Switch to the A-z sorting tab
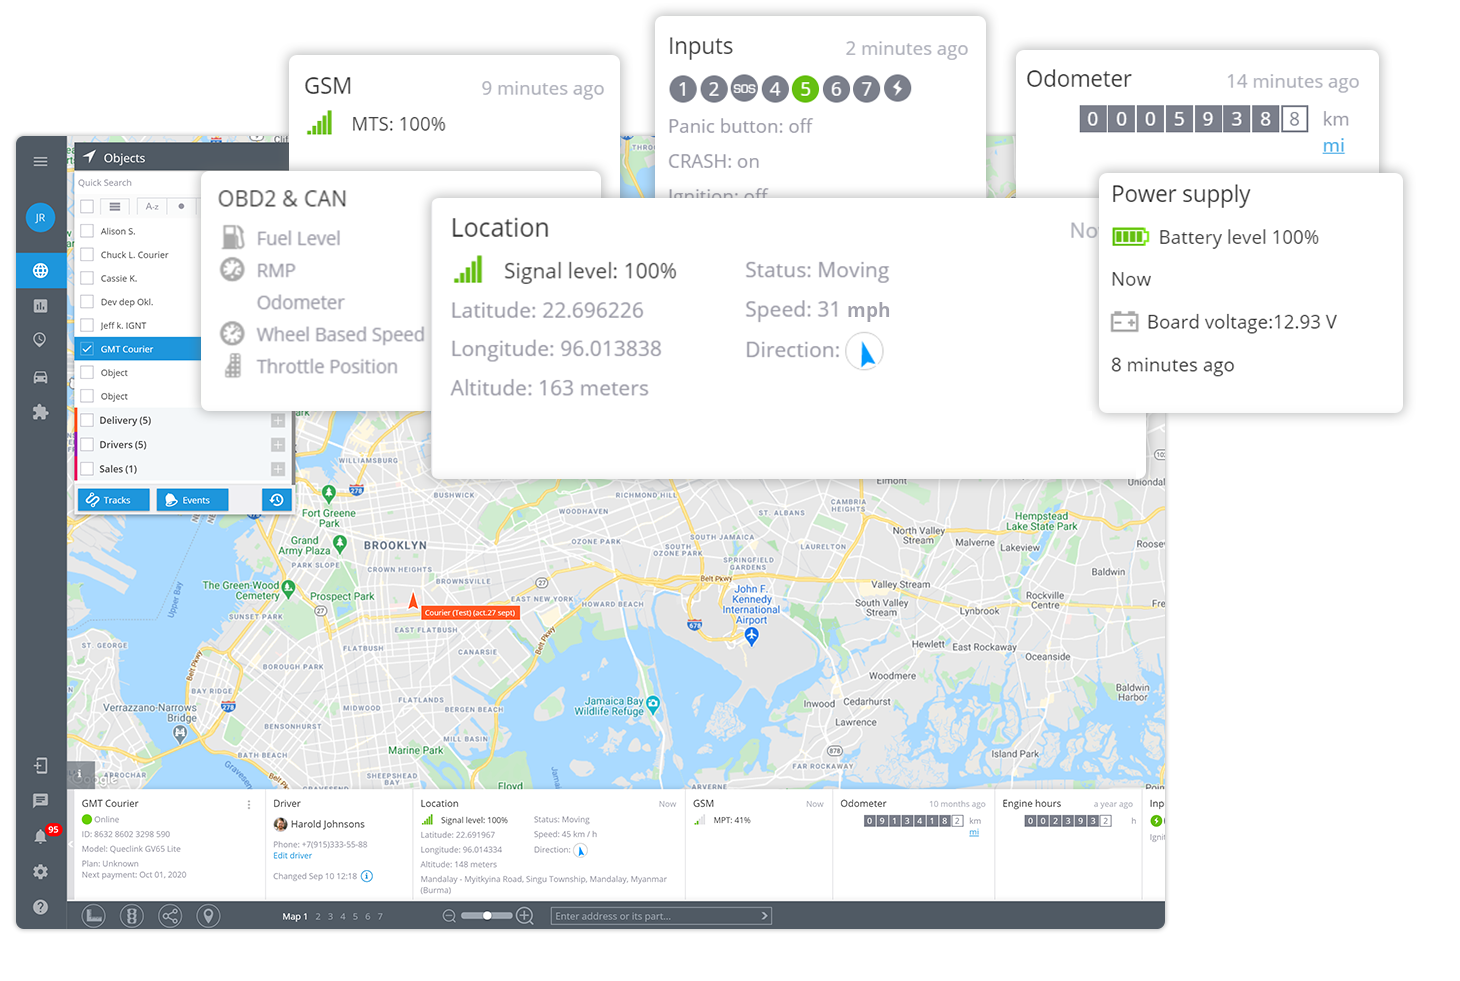The height and width of the screenshot is (981, 1460). coord(152,207)
